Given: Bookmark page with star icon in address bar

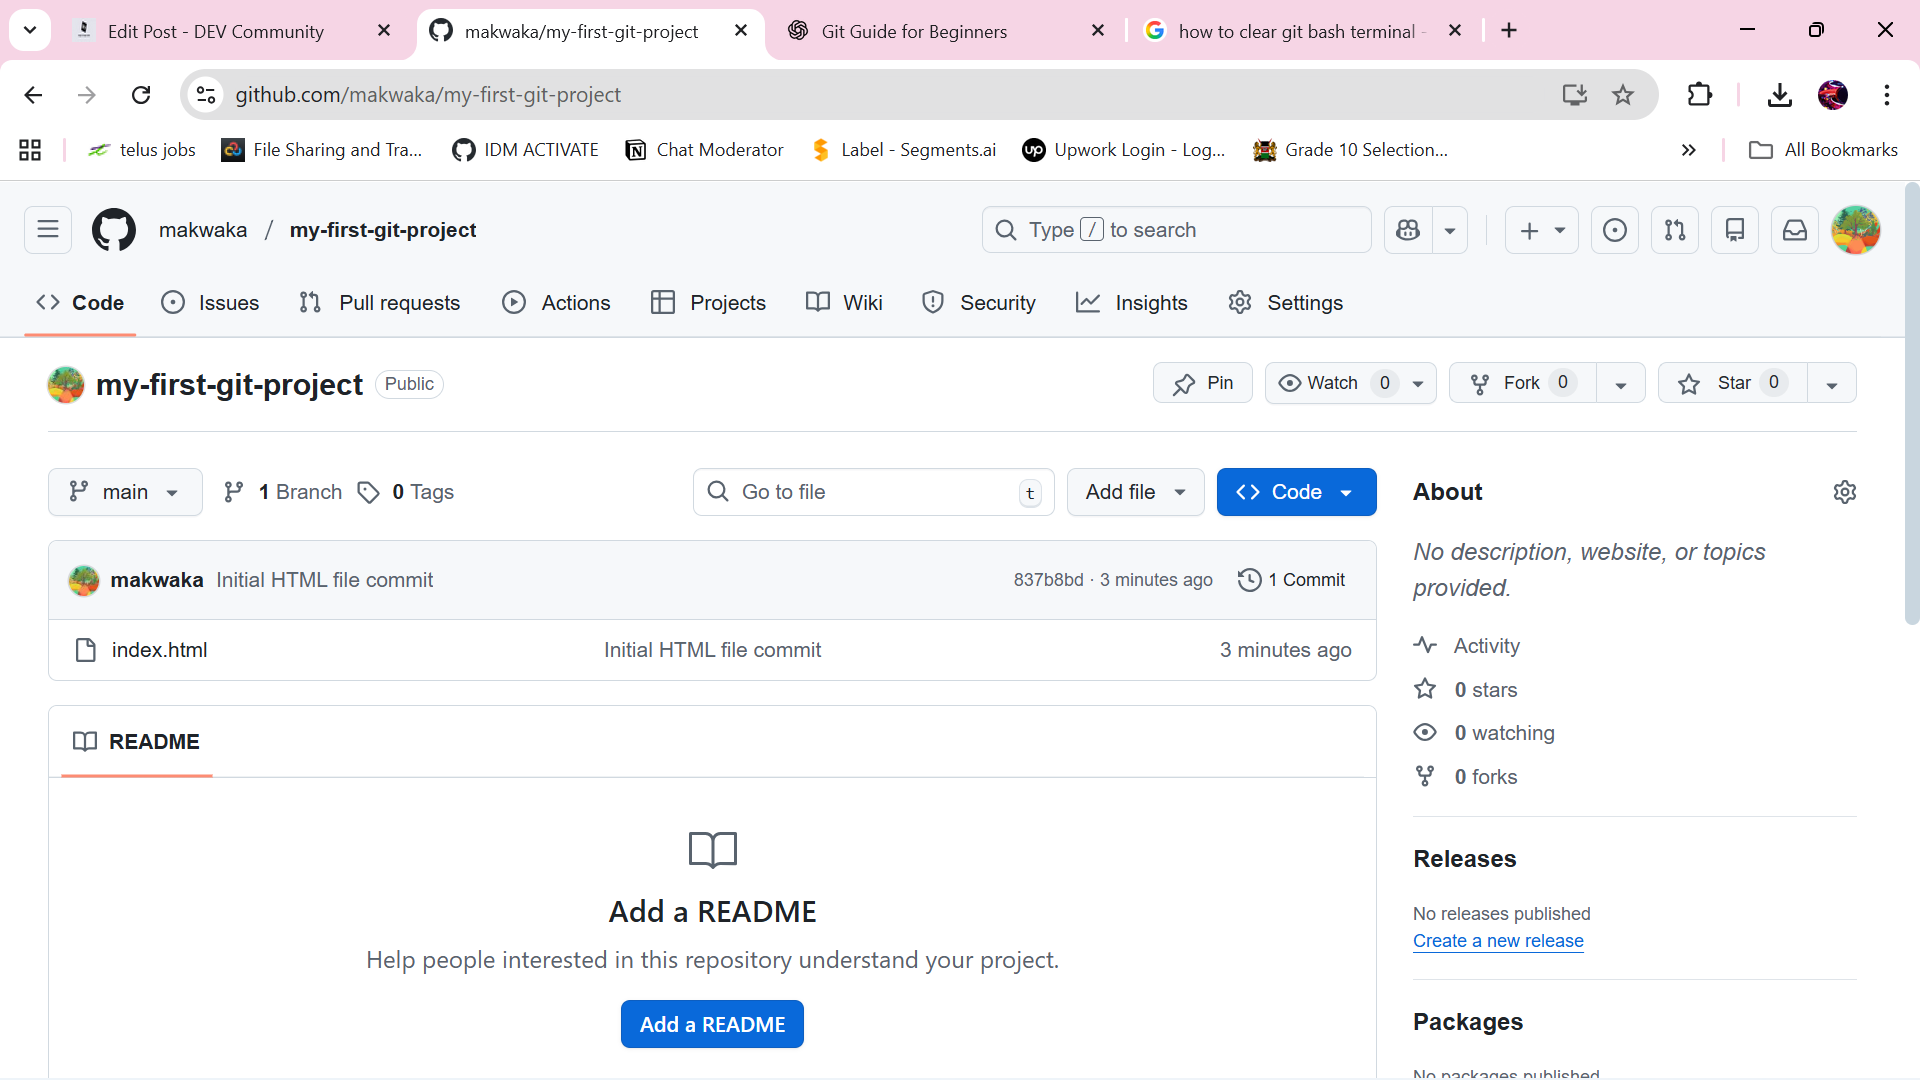Looking at the screenshot, I should tap(1623, 95).
